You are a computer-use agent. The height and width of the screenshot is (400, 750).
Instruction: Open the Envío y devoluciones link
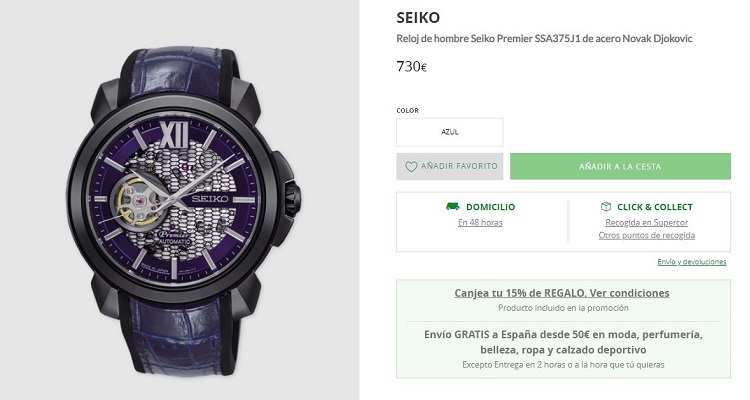point(692,261)
